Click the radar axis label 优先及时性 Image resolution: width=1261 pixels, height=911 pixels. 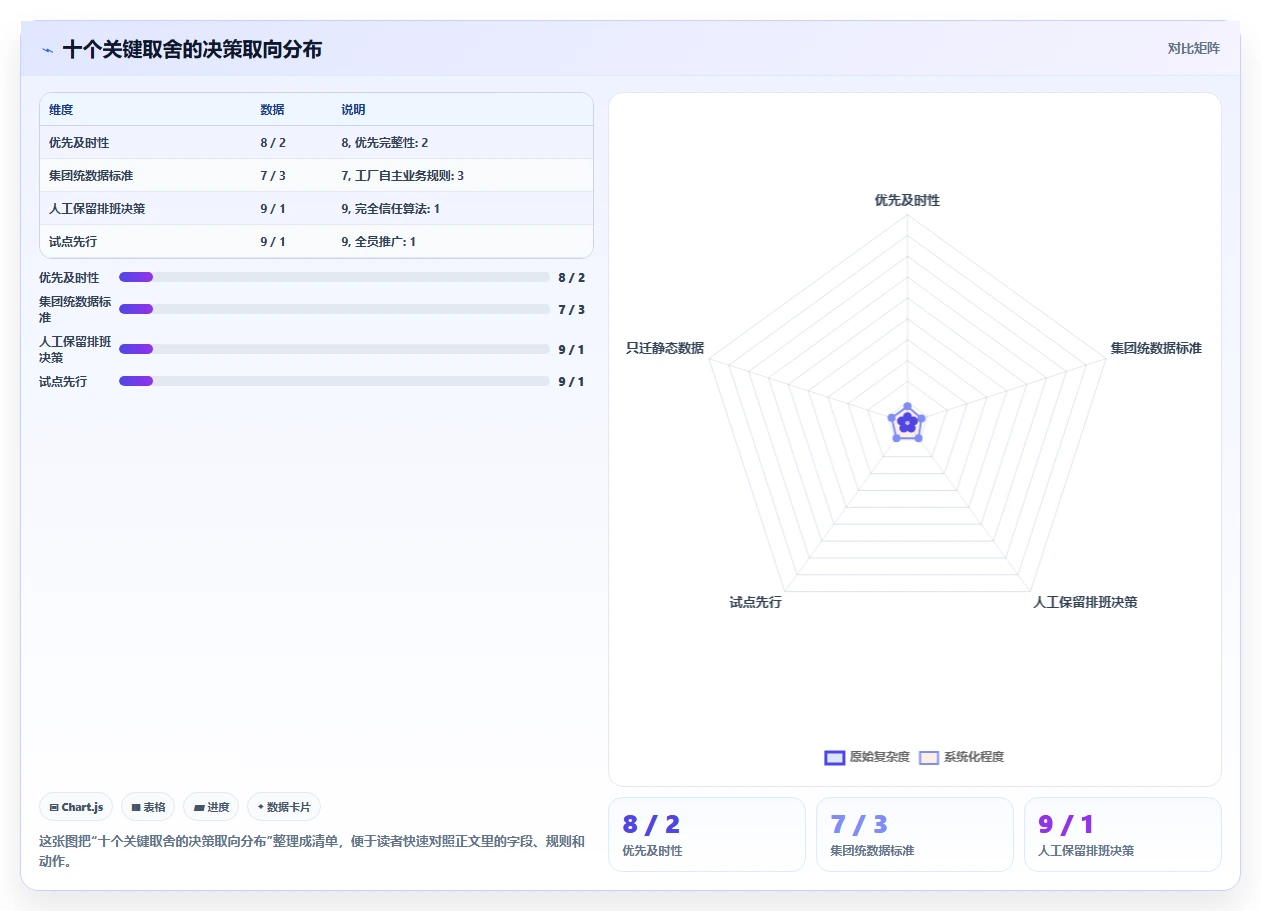(907, 200)
